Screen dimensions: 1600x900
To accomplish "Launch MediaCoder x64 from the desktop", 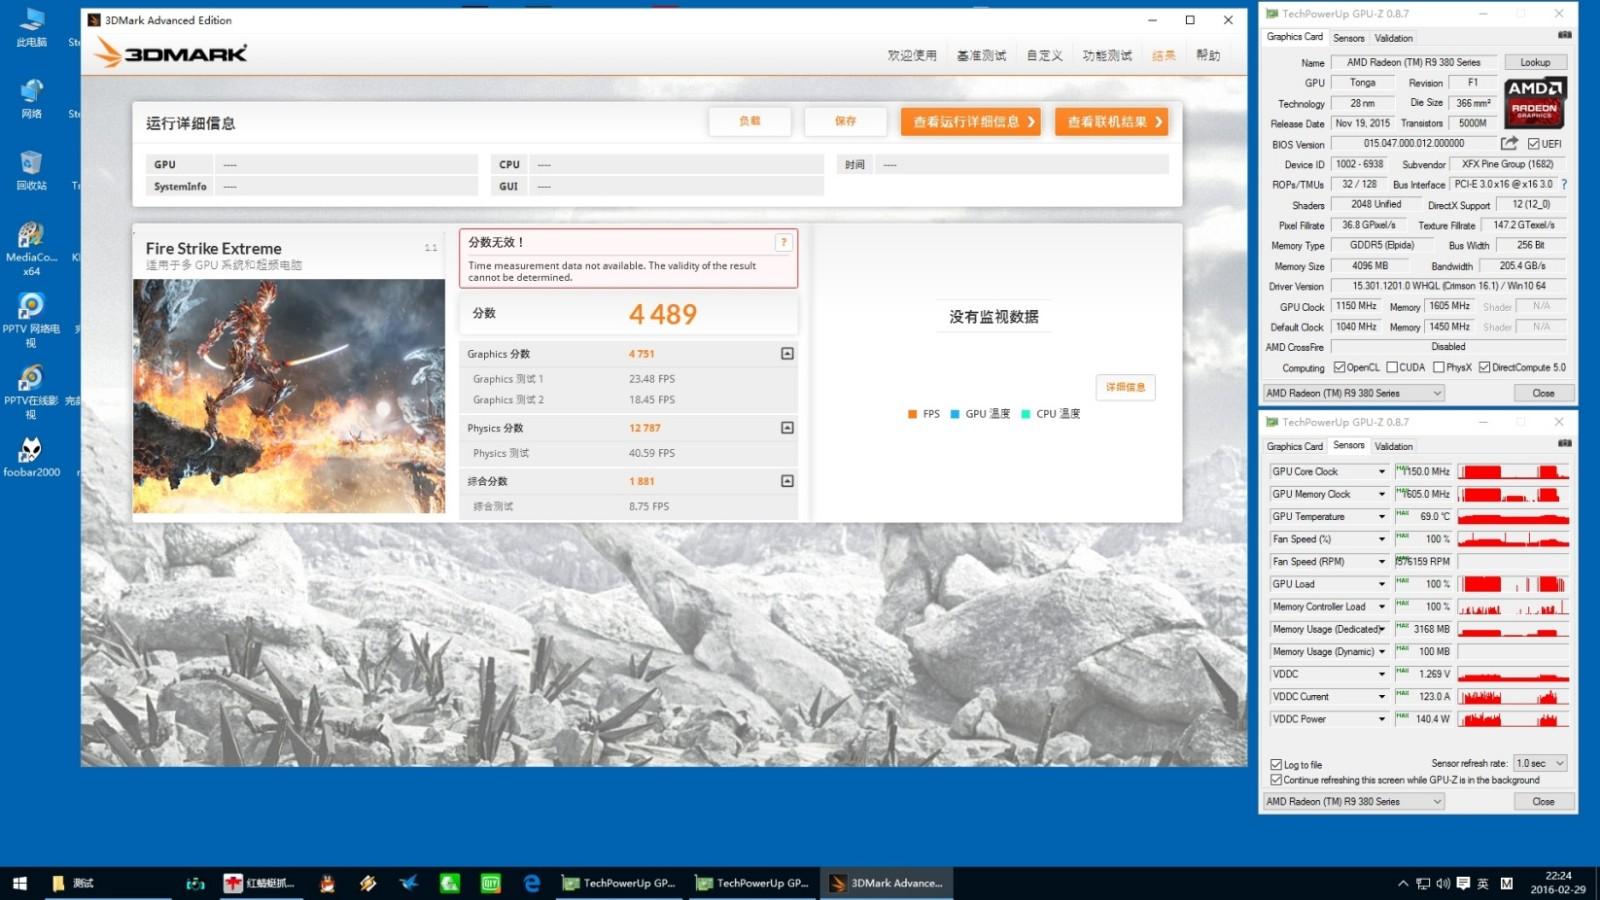I will (31, 248).
